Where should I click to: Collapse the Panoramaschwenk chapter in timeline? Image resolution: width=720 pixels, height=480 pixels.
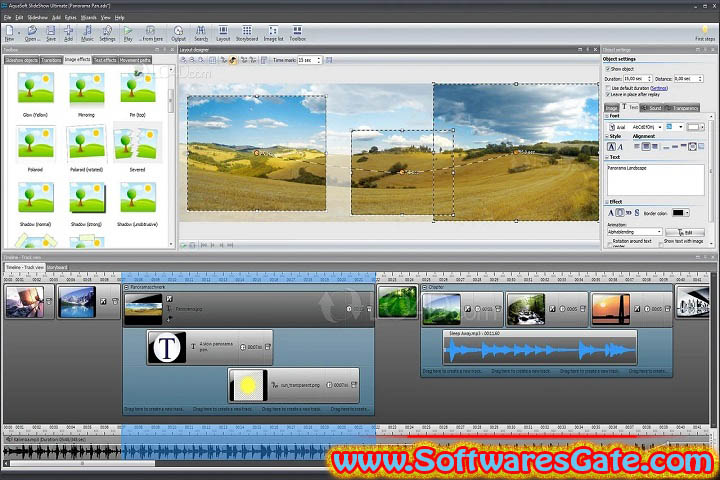click(126, 287)
